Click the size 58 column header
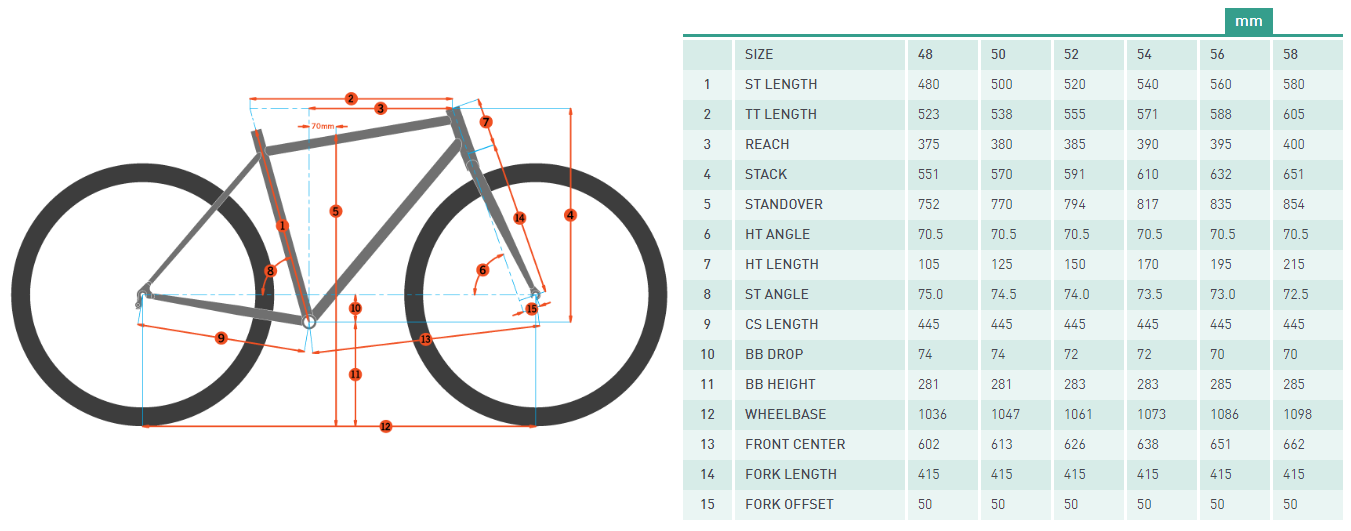Viewport: 1351px width, 531px height. [1291, 54]
